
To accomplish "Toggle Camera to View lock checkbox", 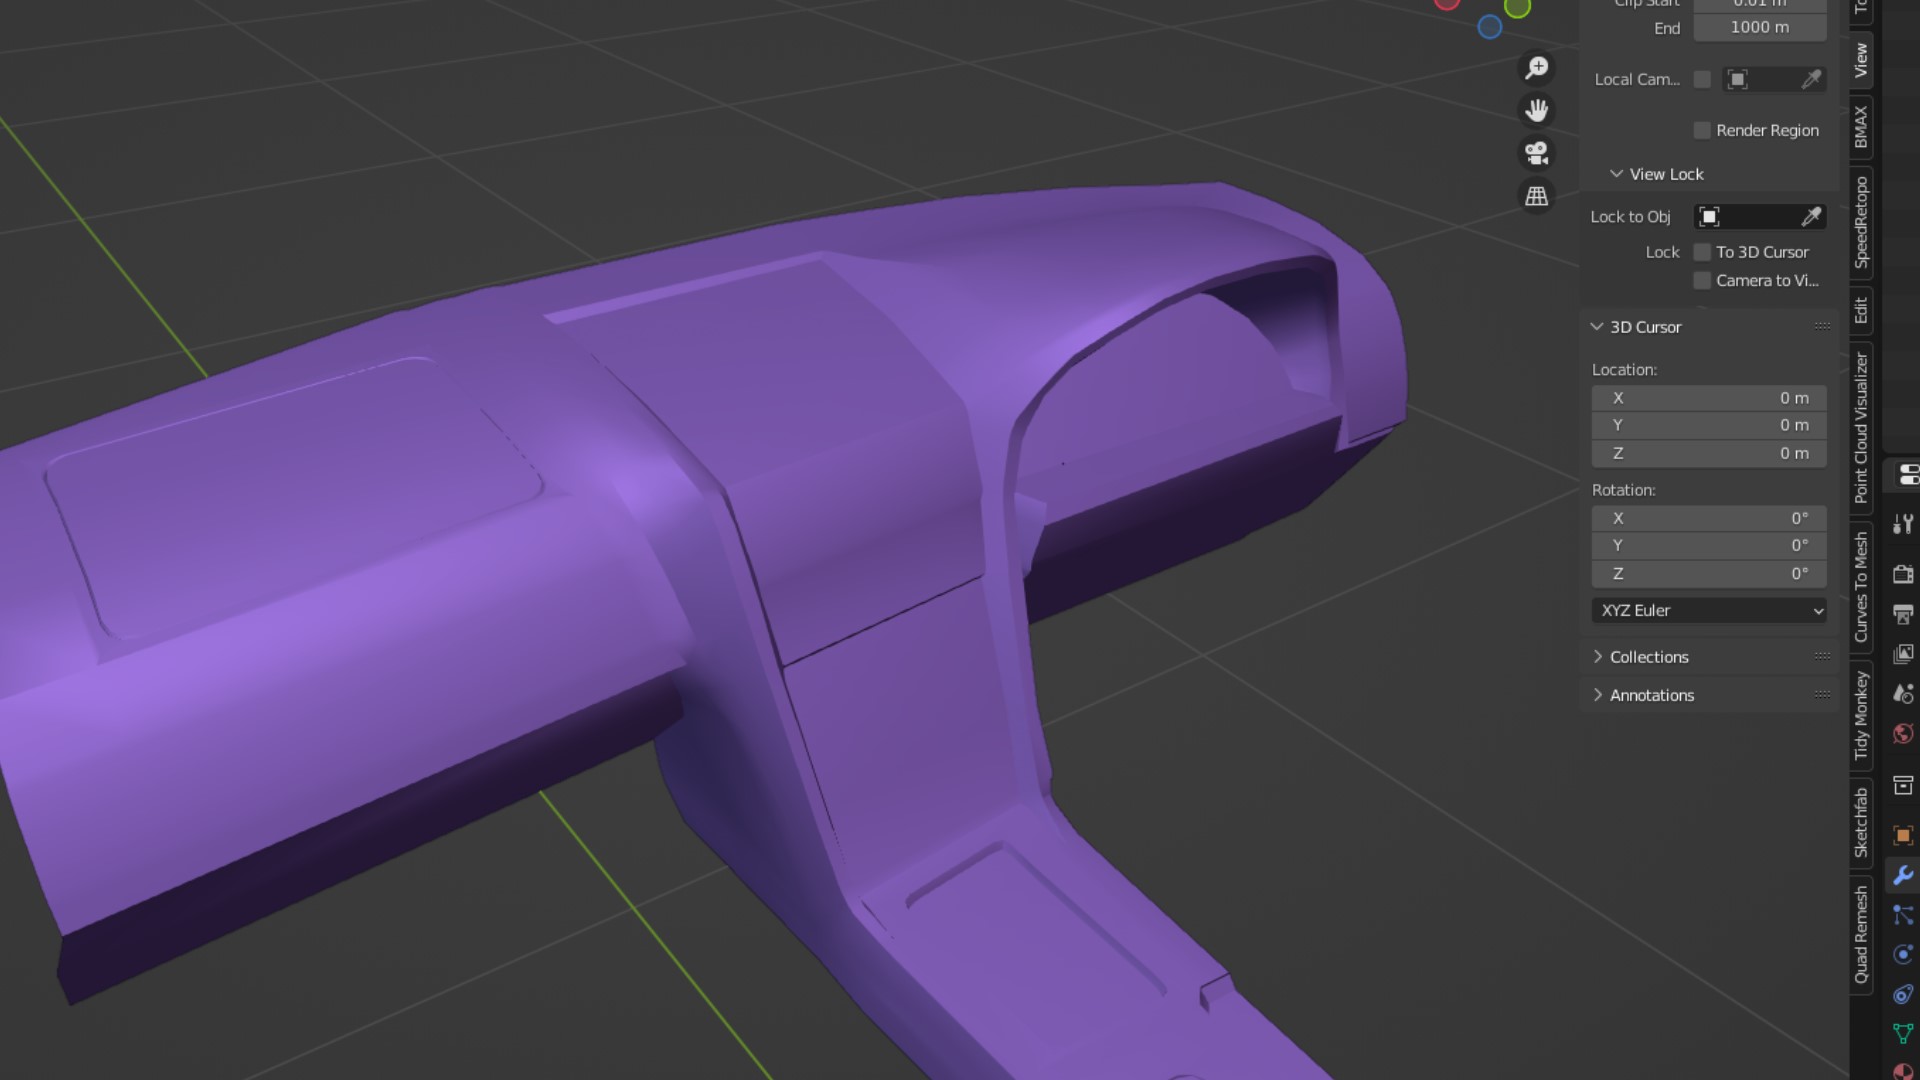I will click(x=1702, y=281).
